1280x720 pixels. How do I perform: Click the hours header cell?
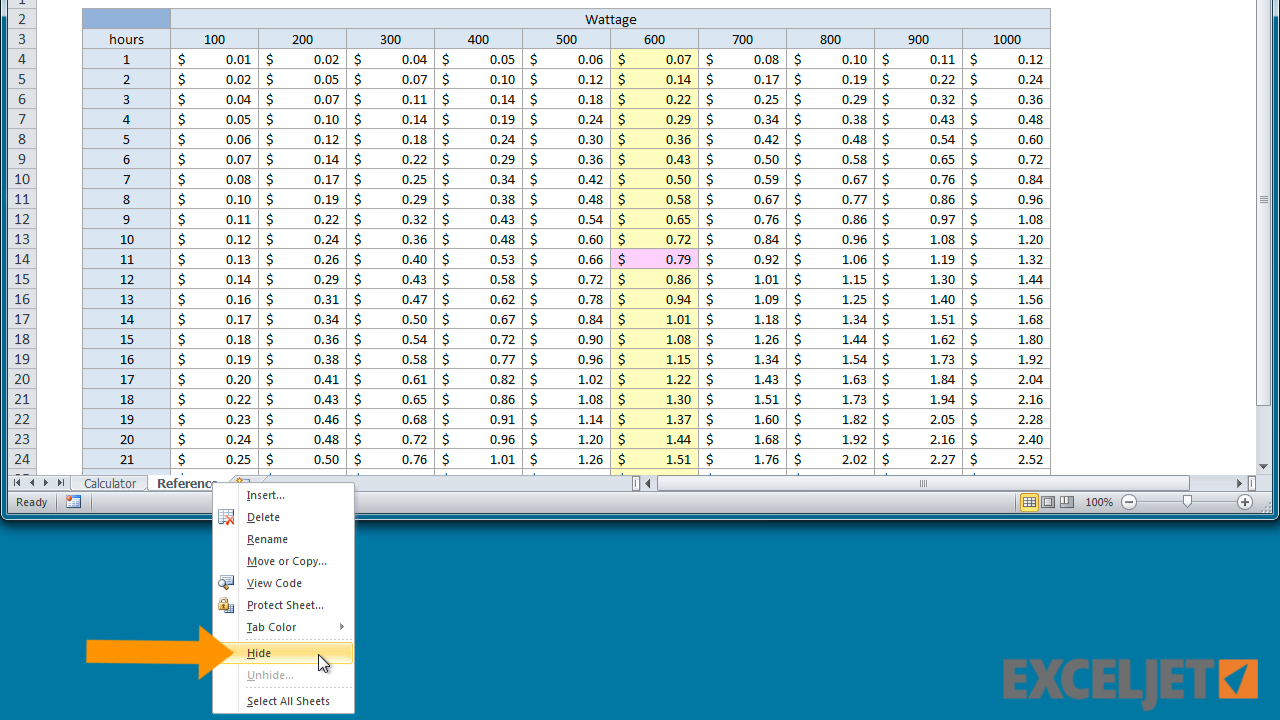(126, 39)
